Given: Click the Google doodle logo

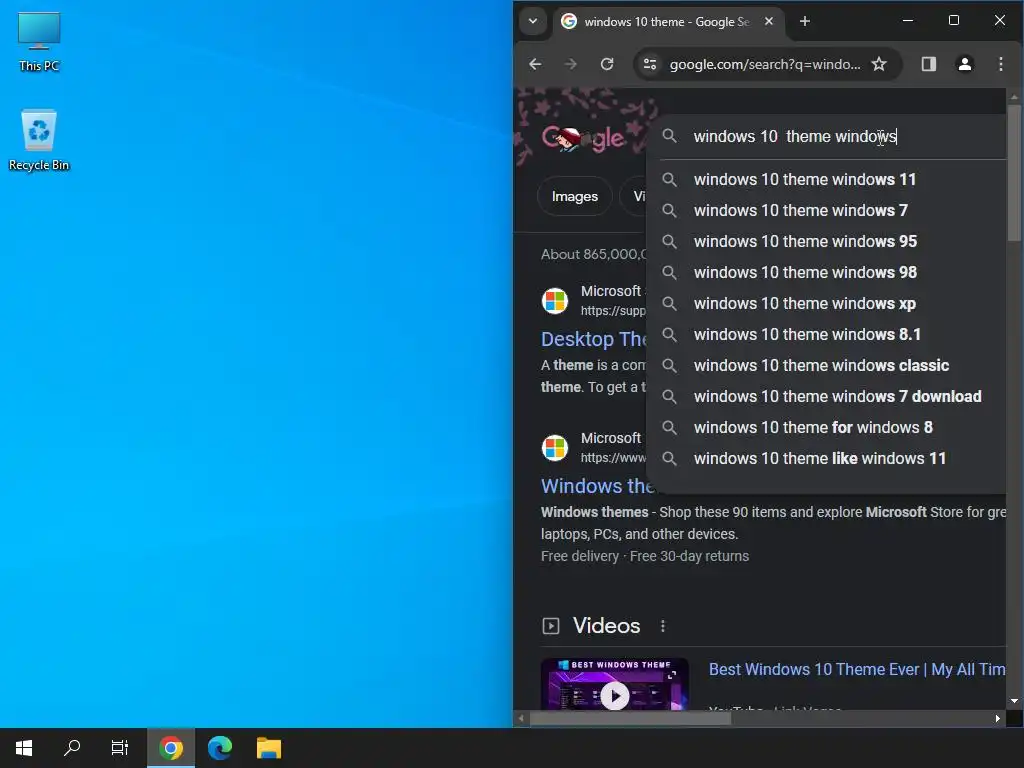Looking at the screenshot, I should tap(583, 138).
